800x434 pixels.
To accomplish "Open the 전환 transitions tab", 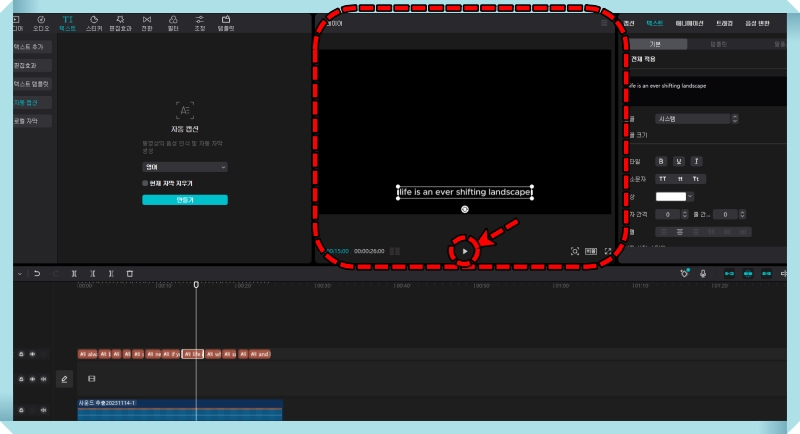I will tap(147, 23).
